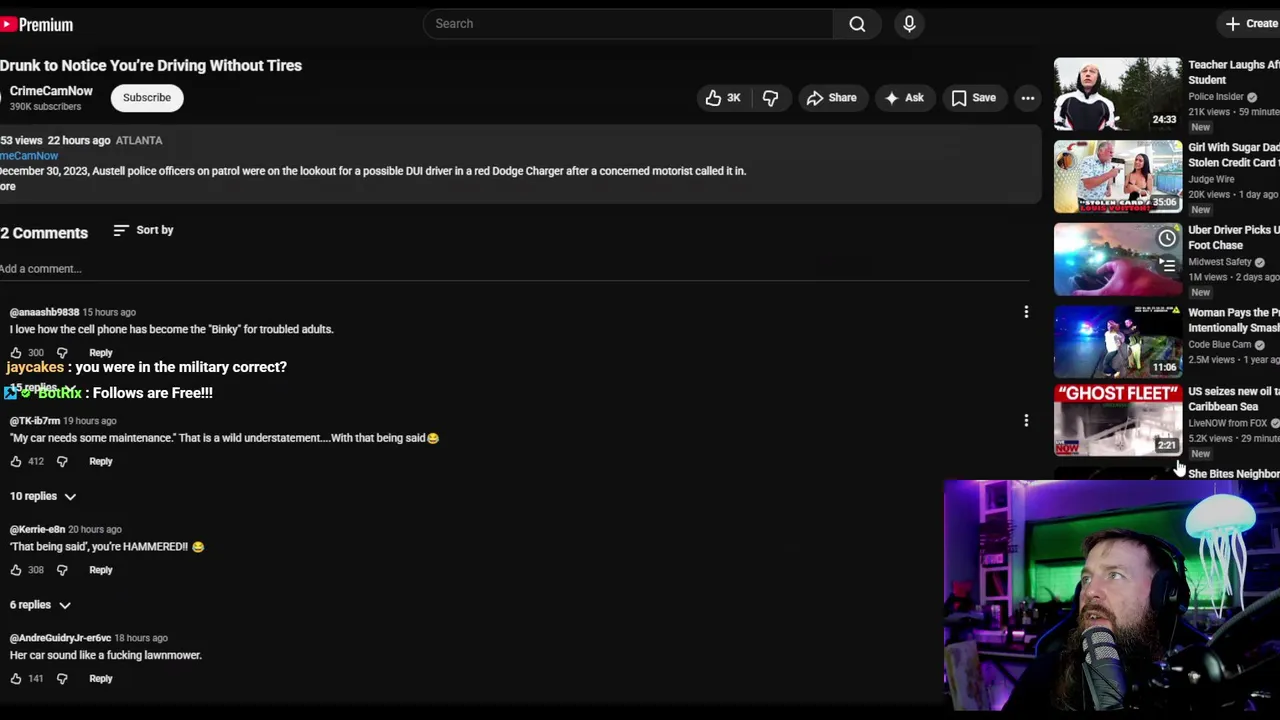The width and height of the screenshot is (1280, 720).
Task: Dislike the @Kerrie-e8n comment
Action: [x=62, y=570]
